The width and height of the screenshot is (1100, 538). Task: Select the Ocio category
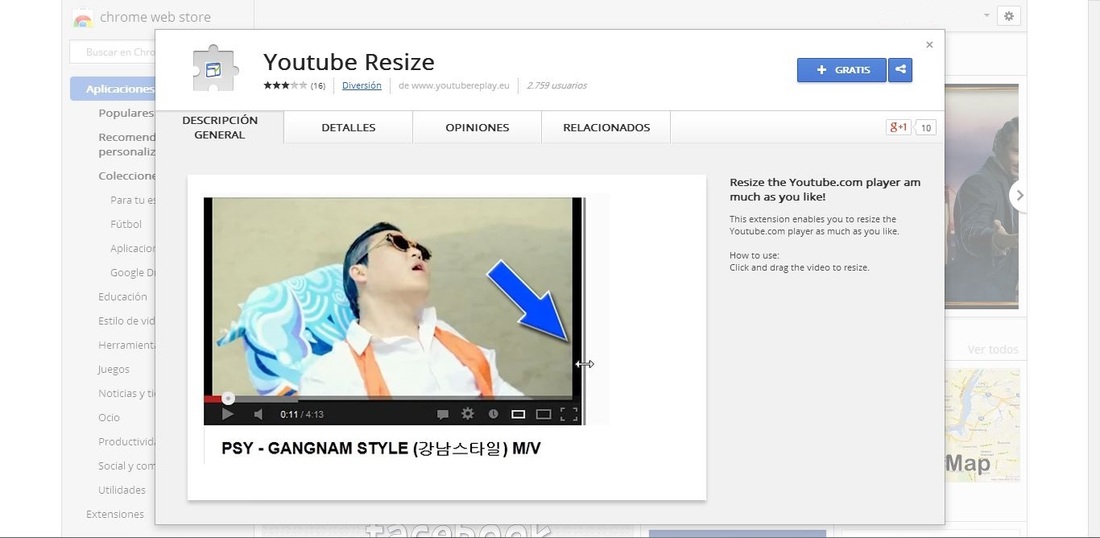(109, 417)
